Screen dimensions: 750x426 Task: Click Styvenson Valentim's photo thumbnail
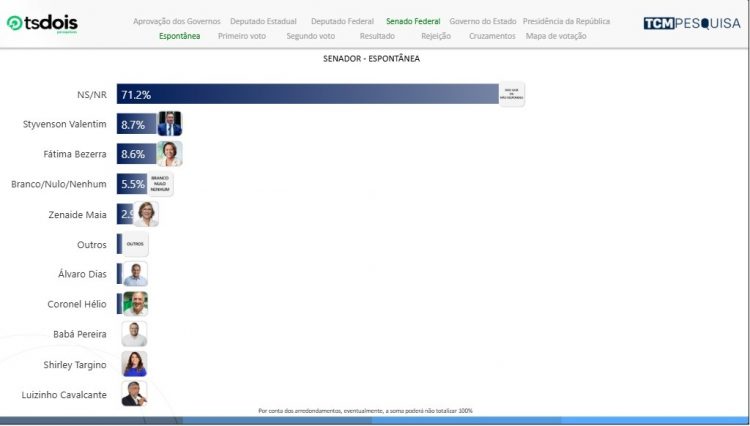[x=169, y=124]
